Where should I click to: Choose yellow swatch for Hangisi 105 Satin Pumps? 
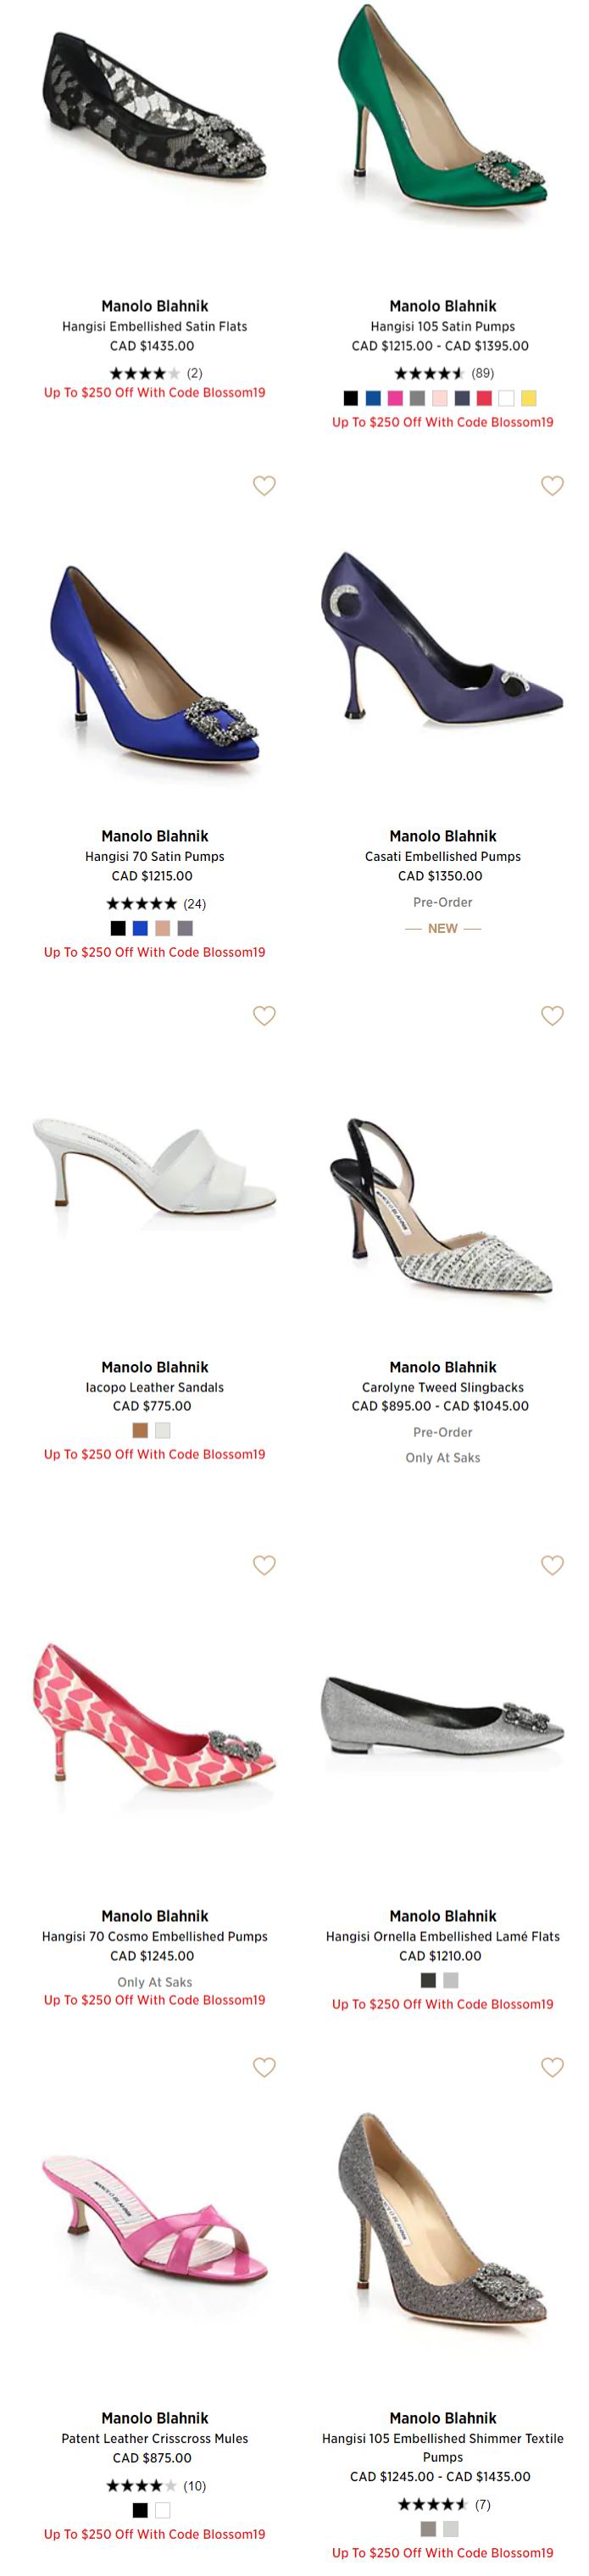(x=528, y=398)
